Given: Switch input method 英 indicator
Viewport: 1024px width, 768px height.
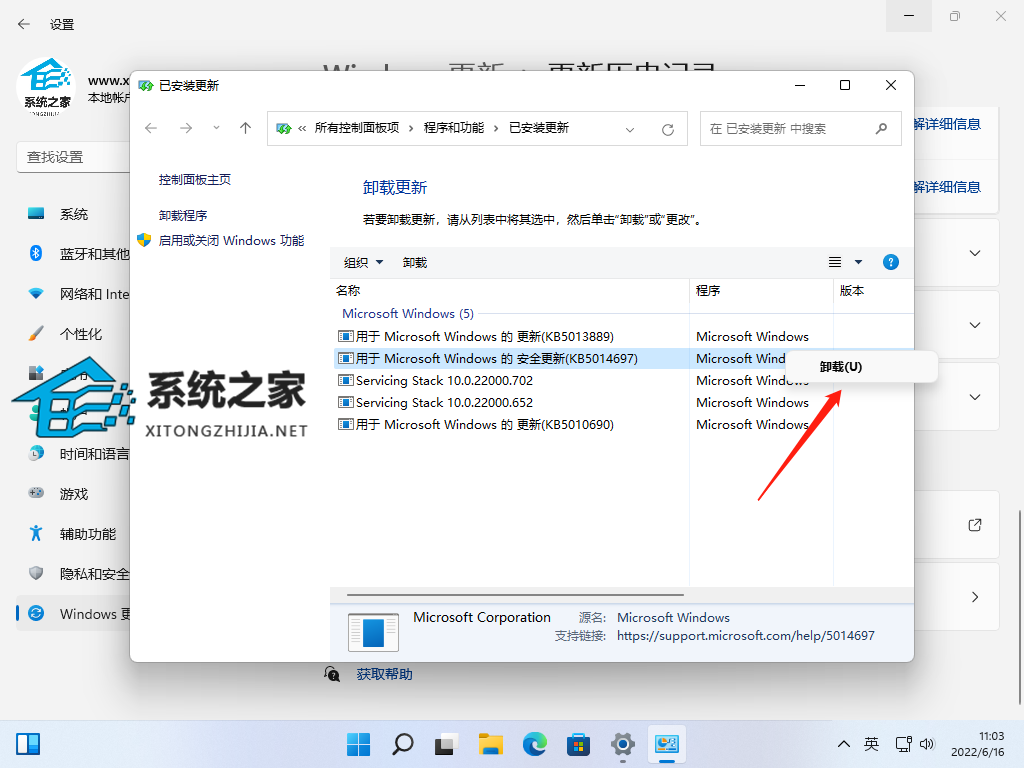Looking at the screenshot, I should click(871, 744).
